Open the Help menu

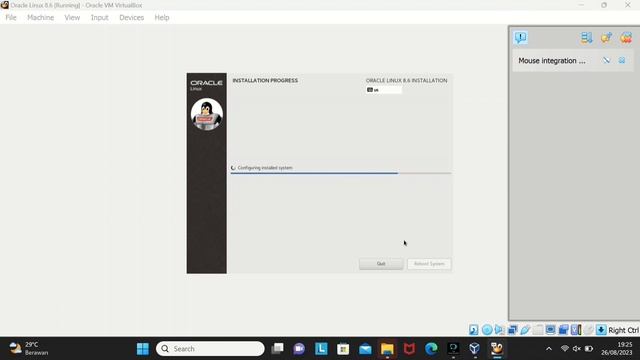(162, 18)
